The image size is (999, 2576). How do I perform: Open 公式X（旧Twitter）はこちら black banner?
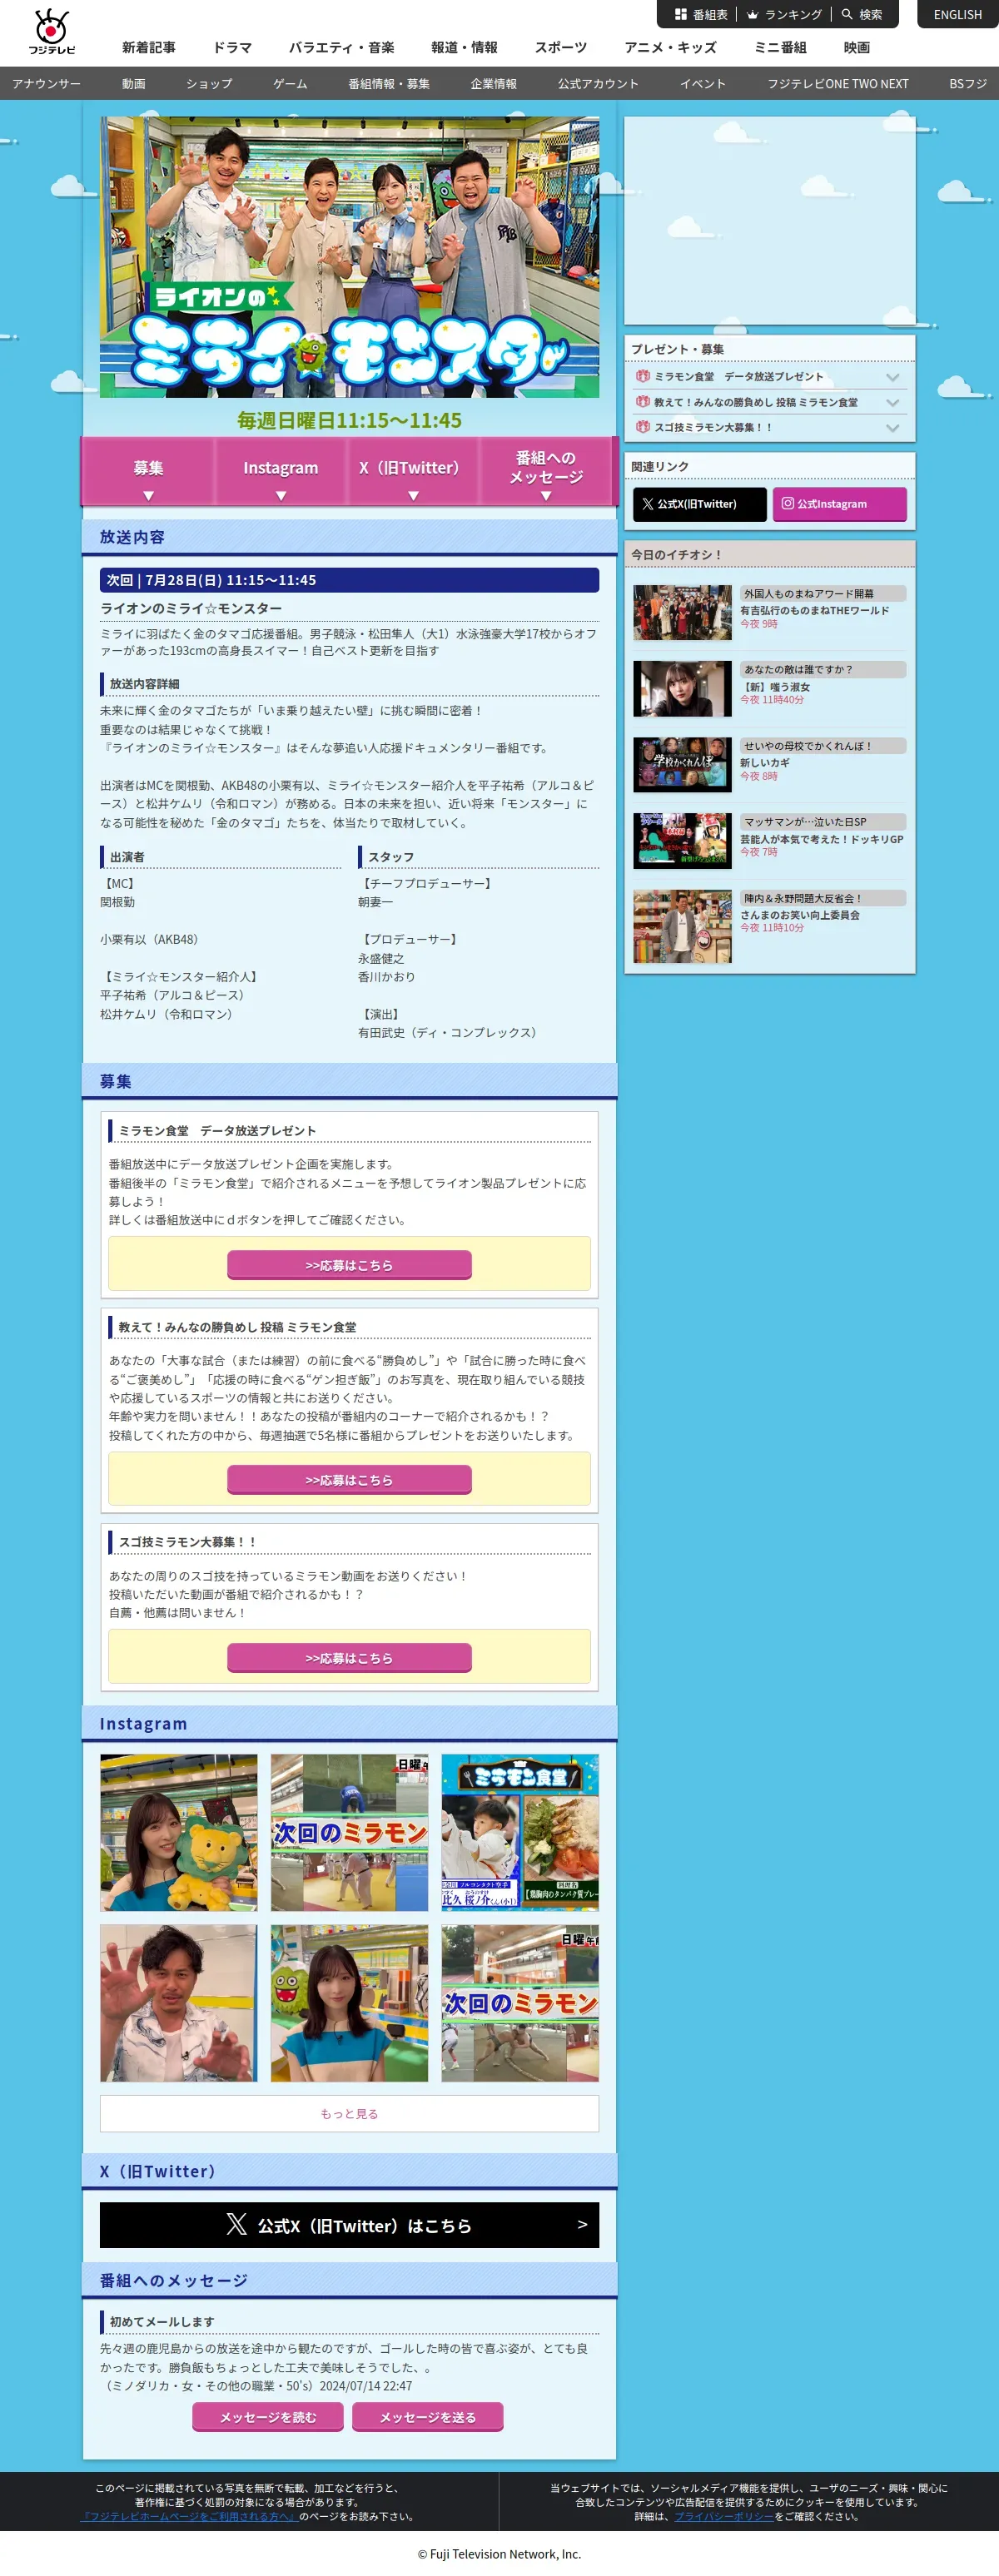point(349,2225)
